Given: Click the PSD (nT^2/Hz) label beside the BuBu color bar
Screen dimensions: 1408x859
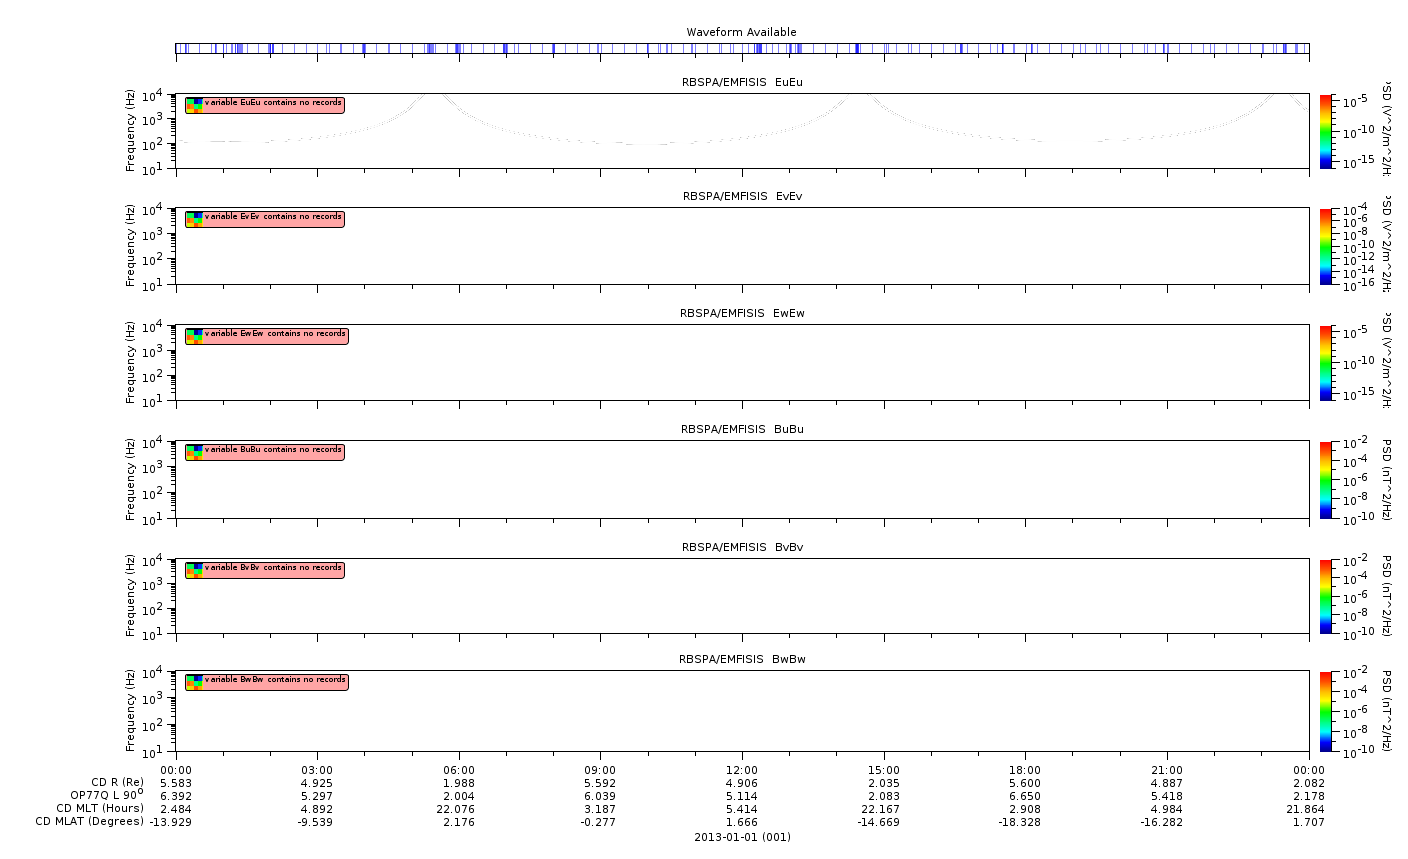Looking at the screenshot, I should (1385, 479).
